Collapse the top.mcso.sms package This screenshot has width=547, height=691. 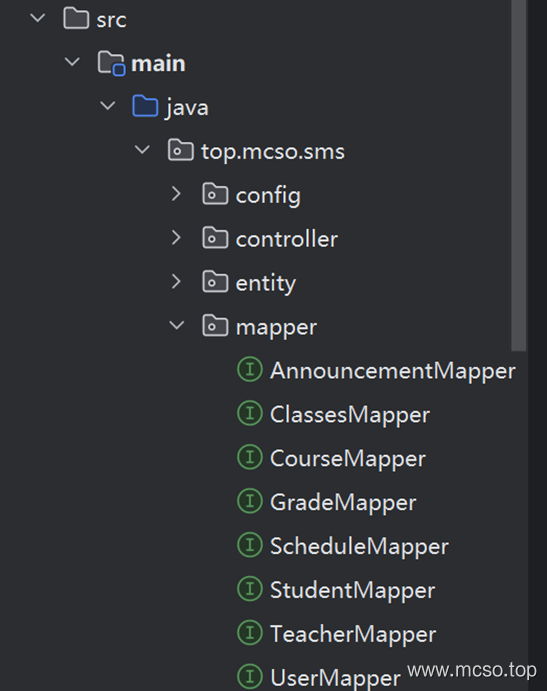(x=142, y=150)
